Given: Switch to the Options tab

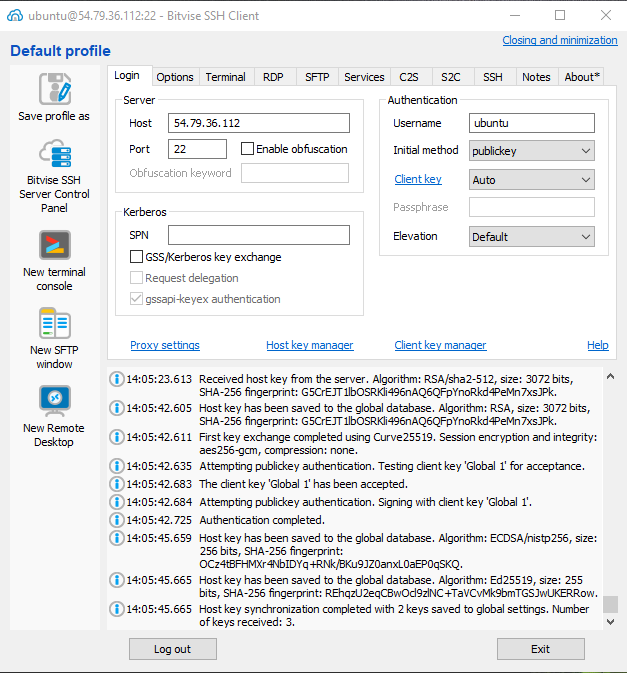Looking at the screenshot, I should pyautogui.click(x=175, y=77).
